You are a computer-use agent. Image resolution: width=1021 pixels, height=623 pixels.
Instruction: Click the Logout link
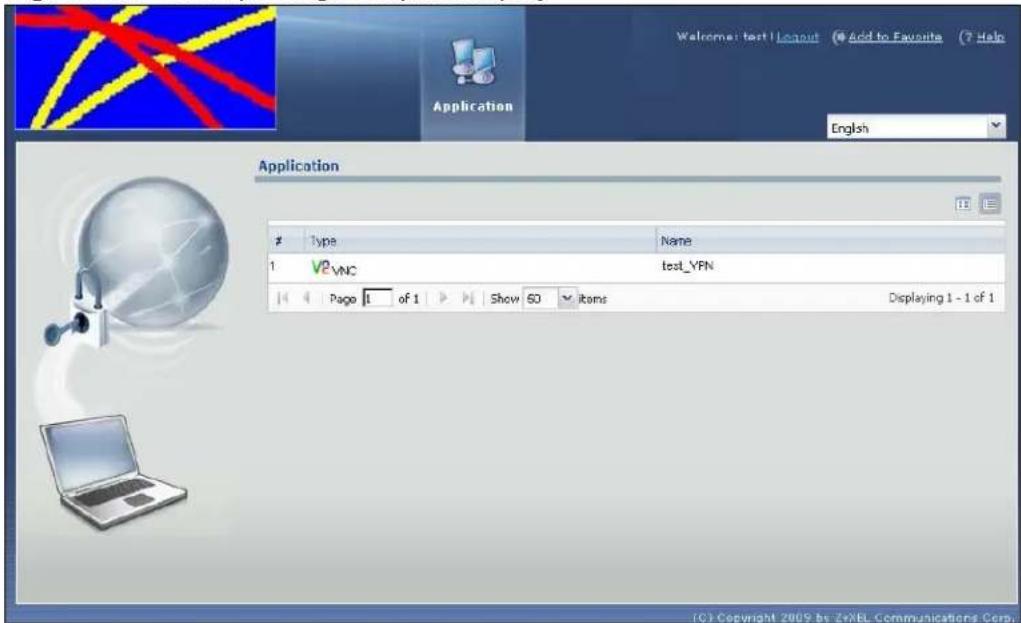click(797, 37)
